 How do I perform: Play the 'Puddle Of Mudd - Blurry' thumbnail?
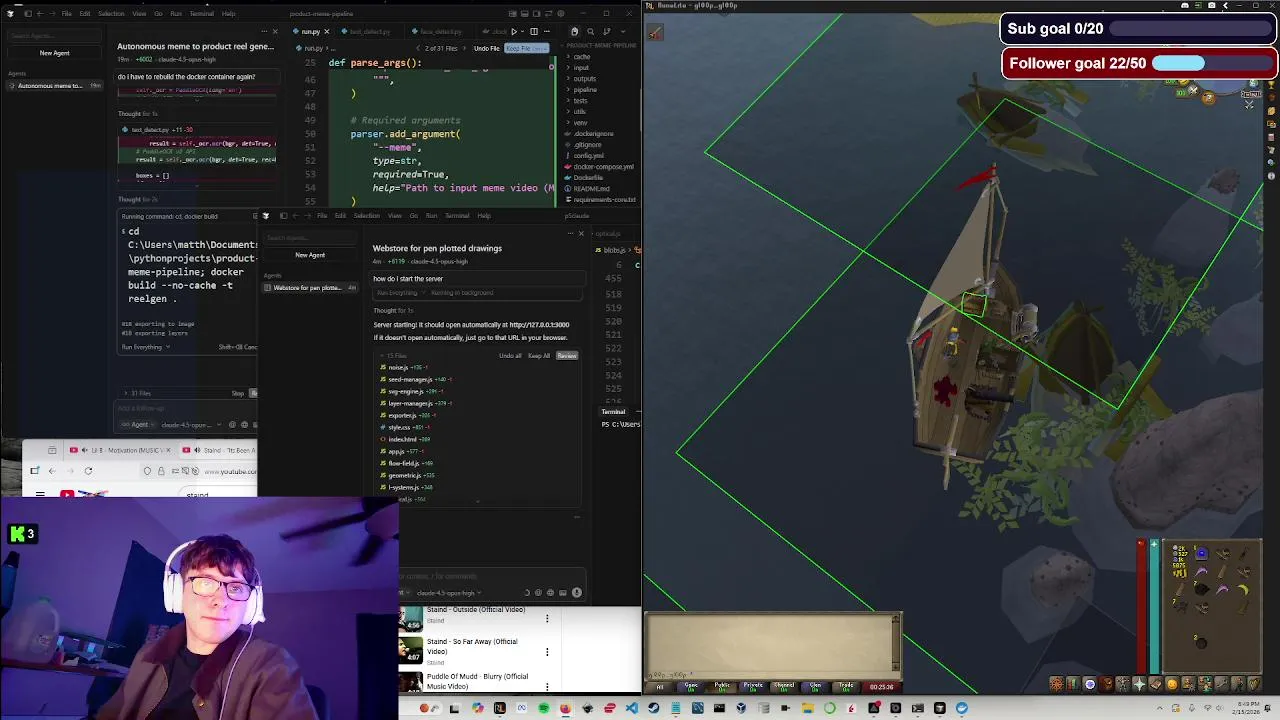[x=411, y=683]
